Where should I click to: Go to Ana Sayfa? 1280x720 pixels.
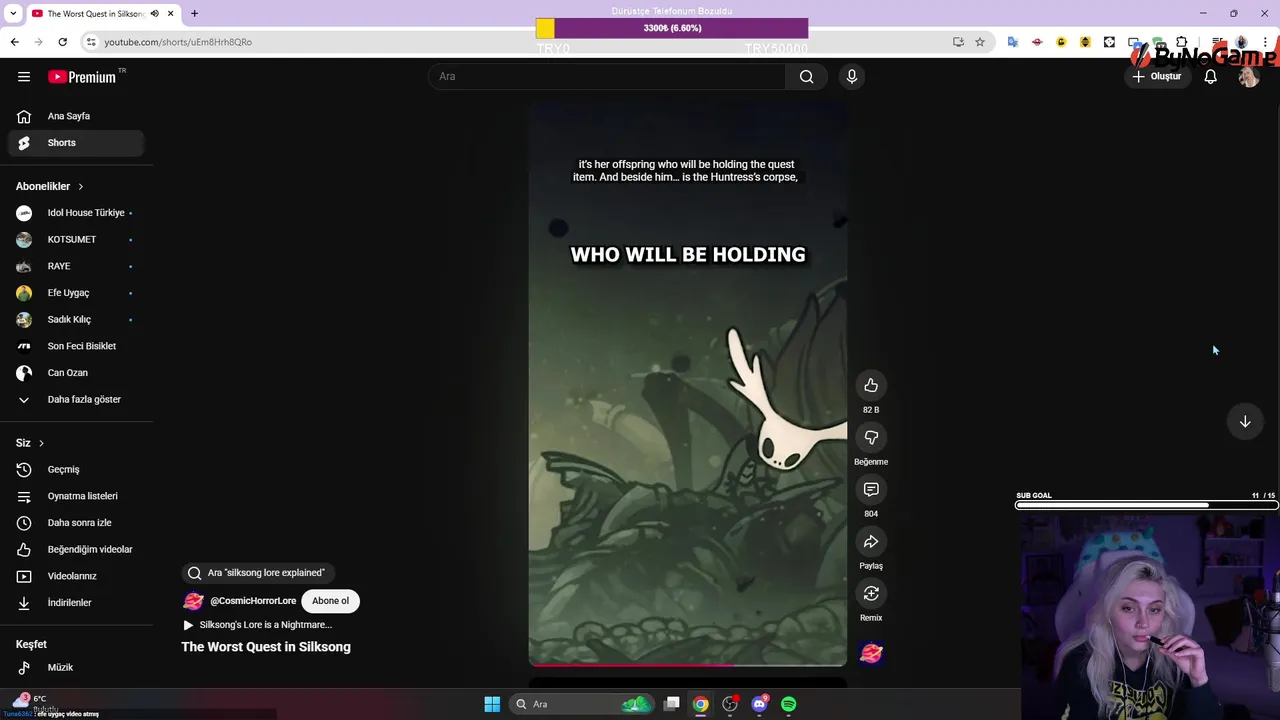(x=76, y=116)
